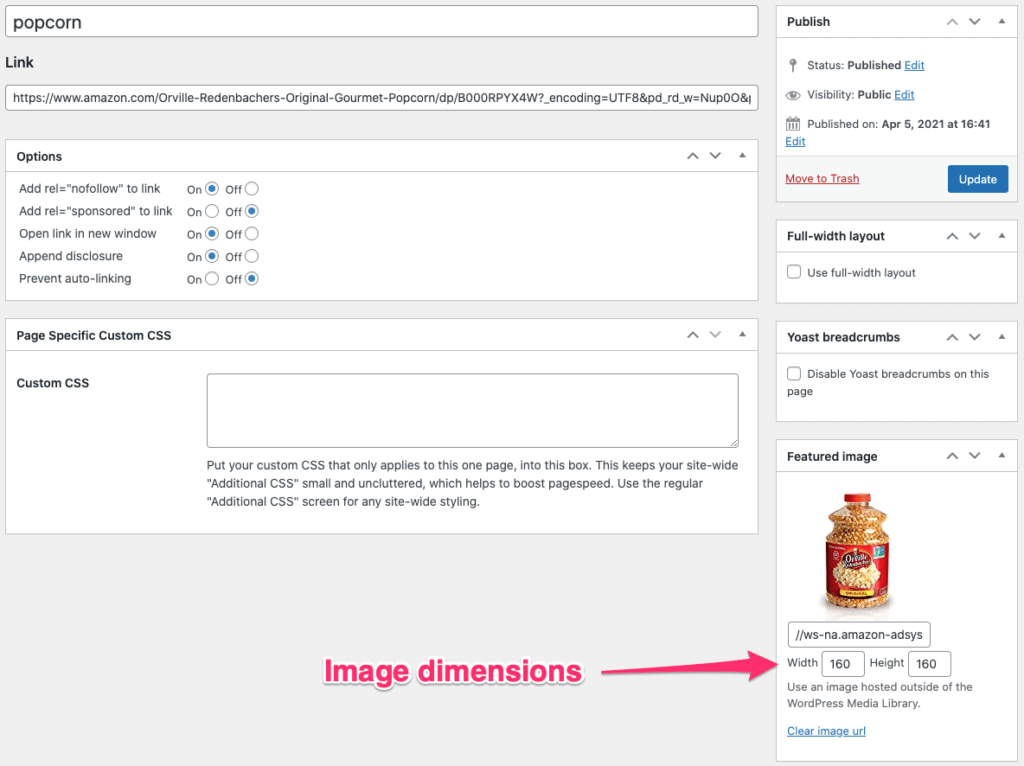Move Options panel up
The height and width of the screenshot is (766, 1024).
tap(692, 156)
